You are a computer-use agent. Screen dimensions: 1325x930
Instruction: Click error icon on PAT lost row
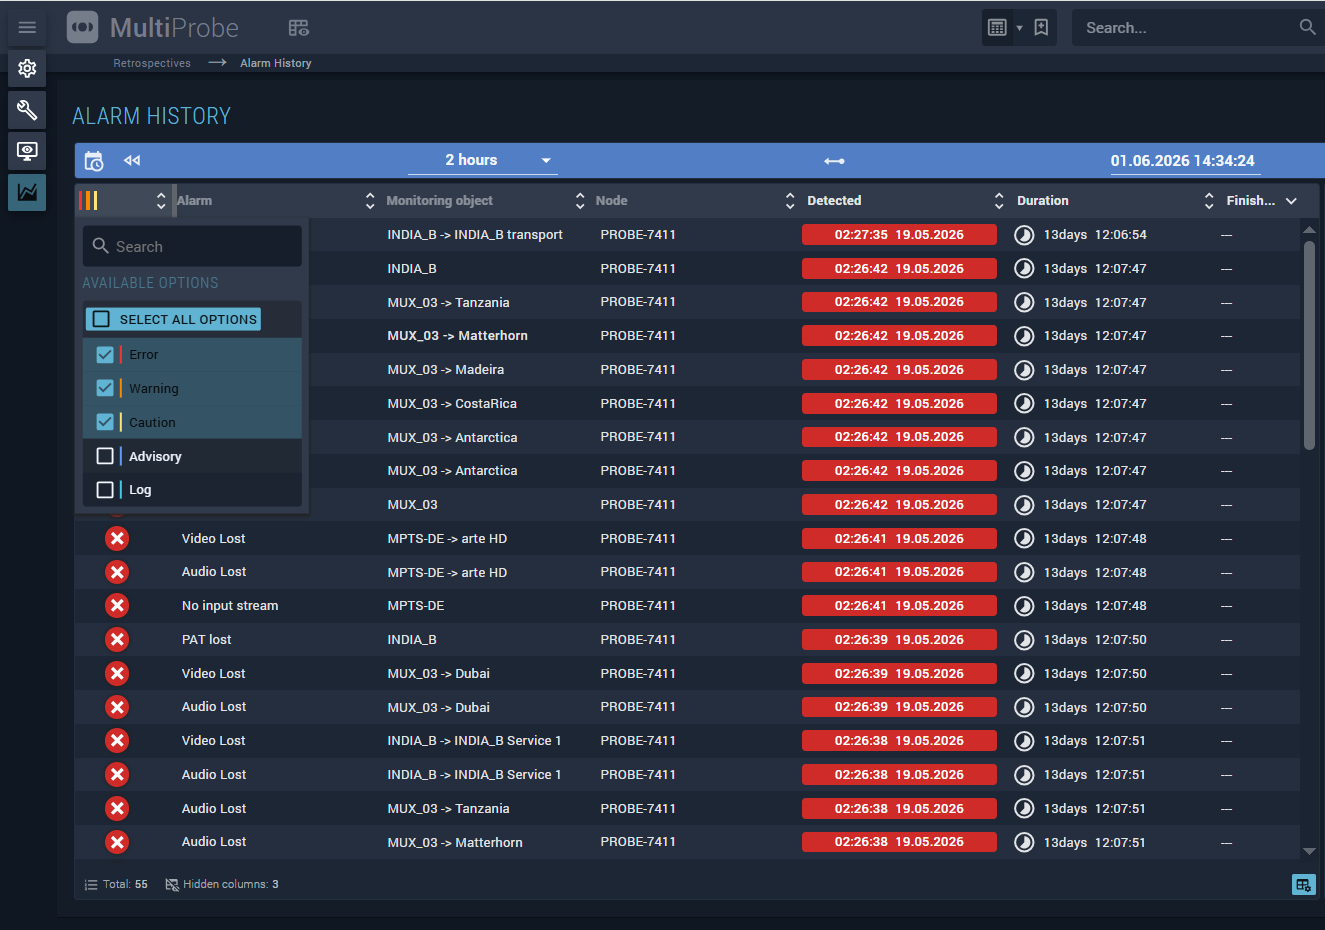(x=117, y=640)
